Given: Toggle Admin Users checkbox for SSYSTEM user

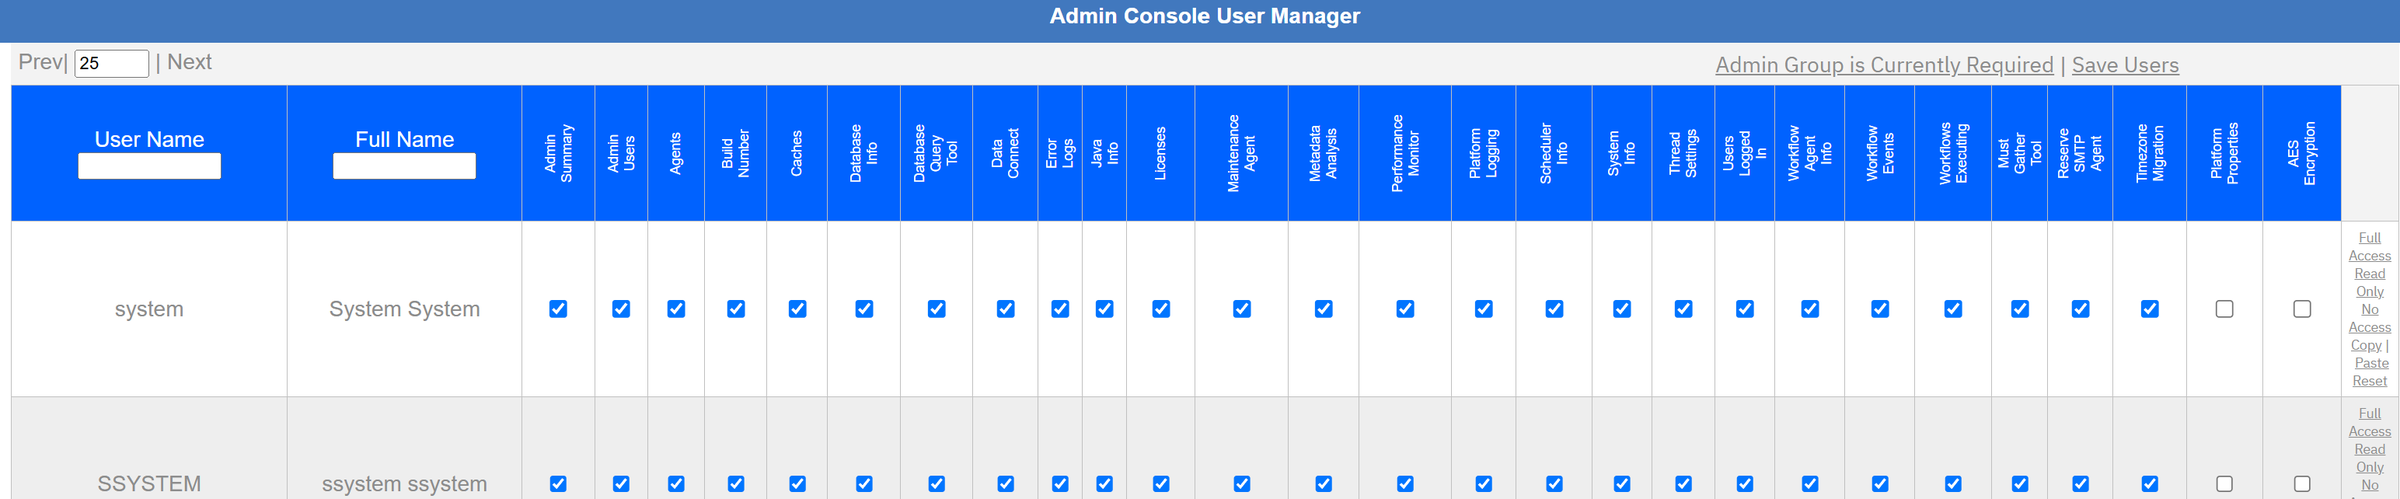Looking at the screenshot, I should [621, 484].
